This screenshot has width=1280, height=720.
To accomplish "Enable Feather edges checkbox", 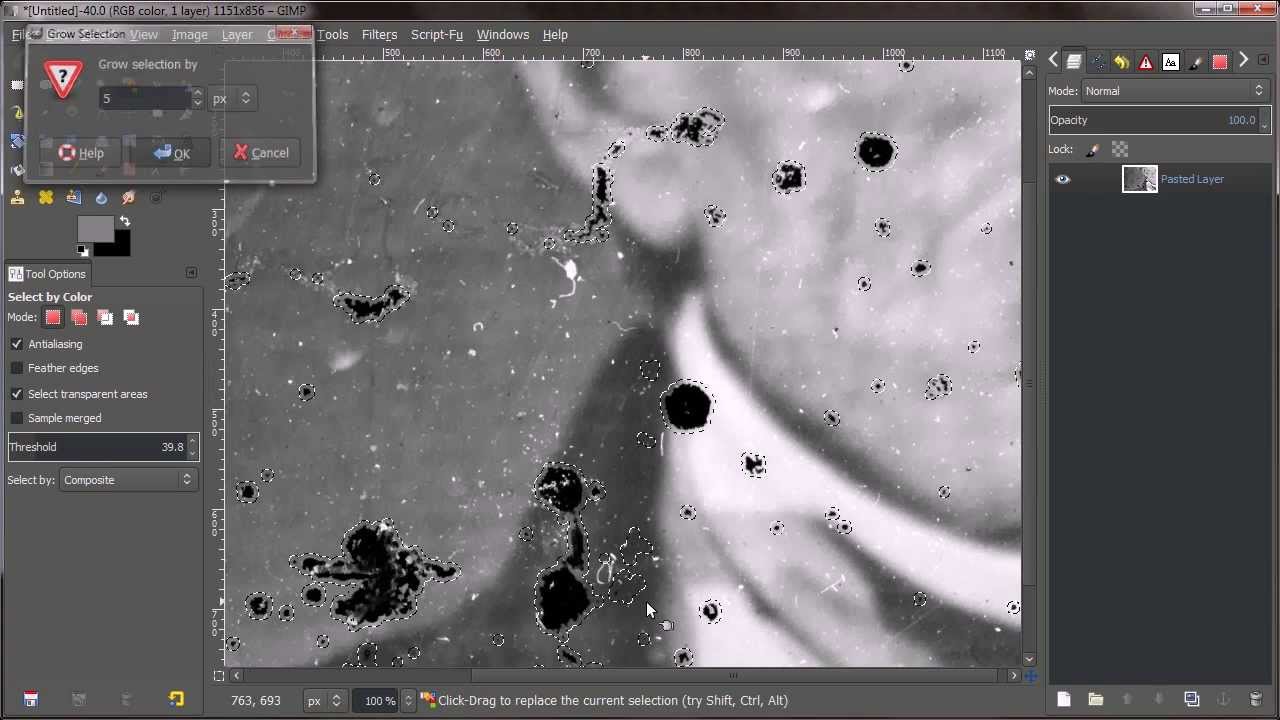I will [17, 368].
